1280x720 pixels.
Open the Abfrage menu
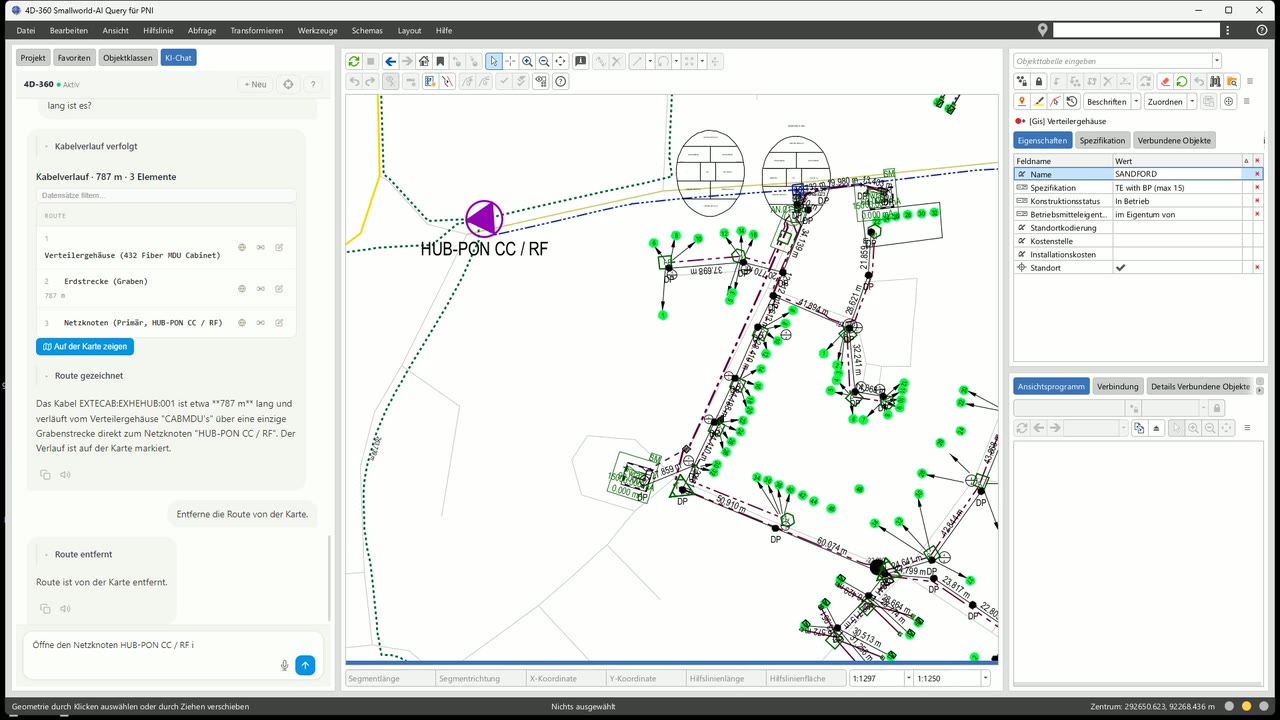[x=202, y=31]
